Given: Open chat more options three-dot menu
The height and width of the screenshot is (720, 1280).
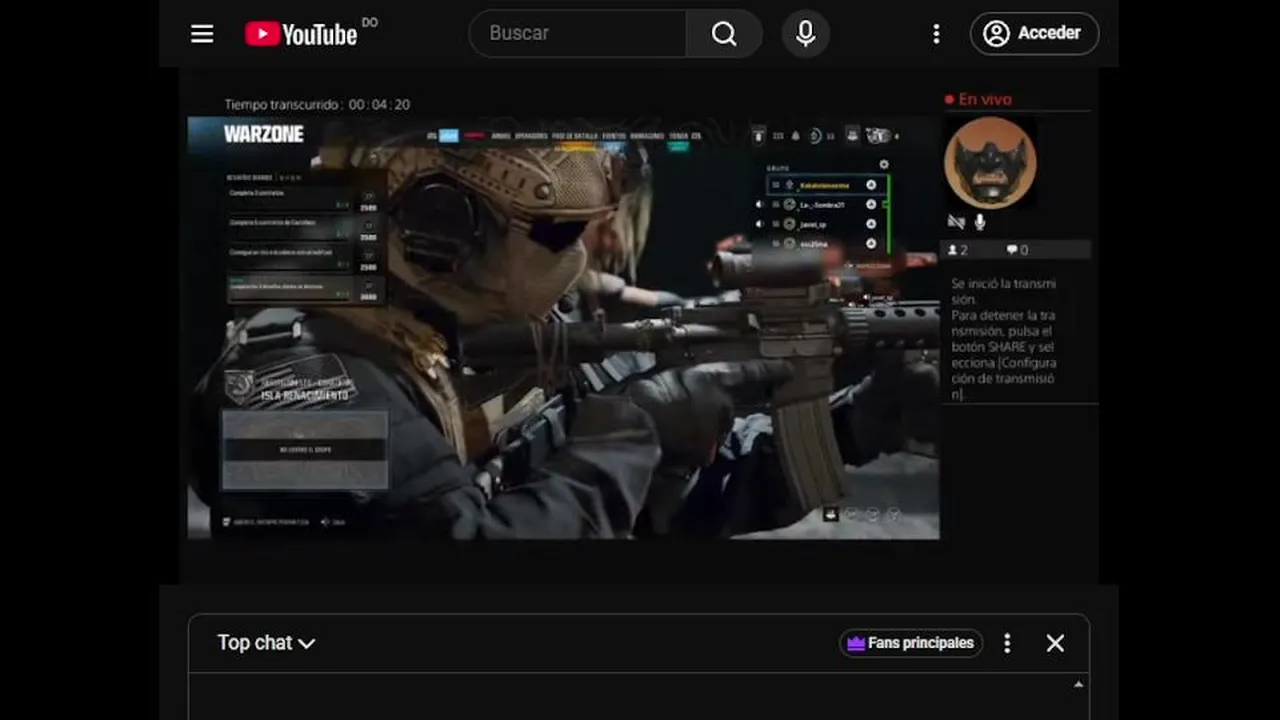Looking at the screenshot, I should point(1007,643).
